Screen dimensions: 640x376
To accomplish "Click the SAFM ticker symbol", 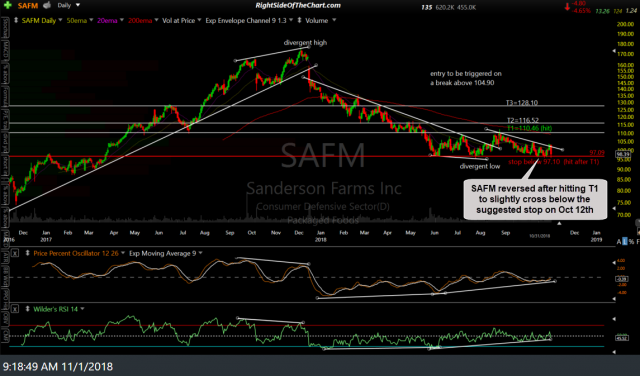I will point(28,6).
